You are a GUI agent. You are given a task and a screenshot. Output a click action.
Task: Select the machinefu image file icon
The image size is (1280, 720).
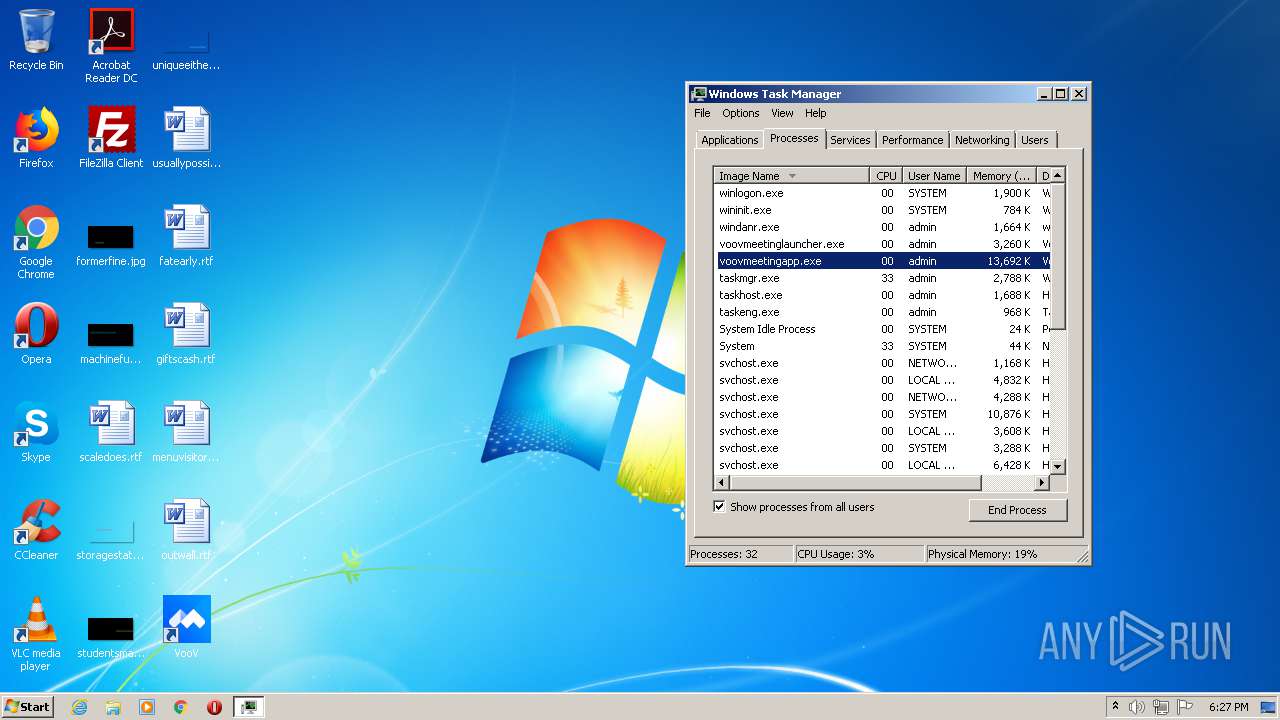(111, 340)
